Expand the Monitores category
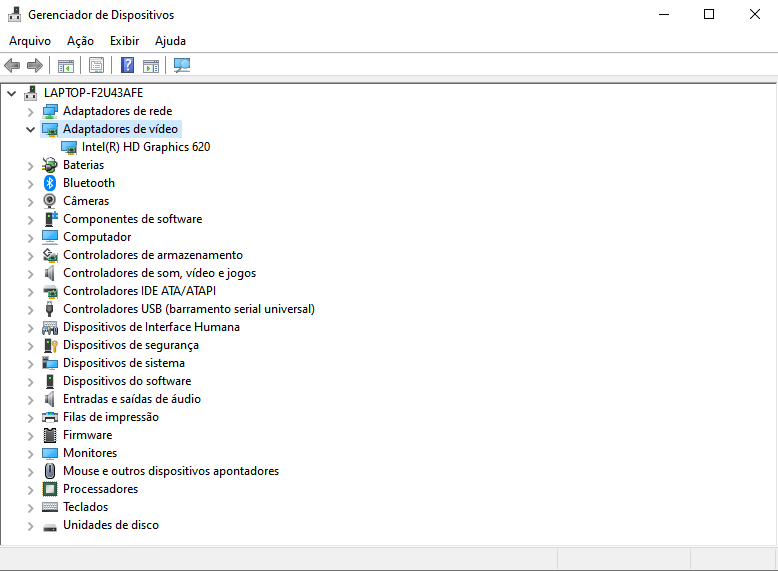778x571 pixels. pyautogui.click(x=31, y=453)
